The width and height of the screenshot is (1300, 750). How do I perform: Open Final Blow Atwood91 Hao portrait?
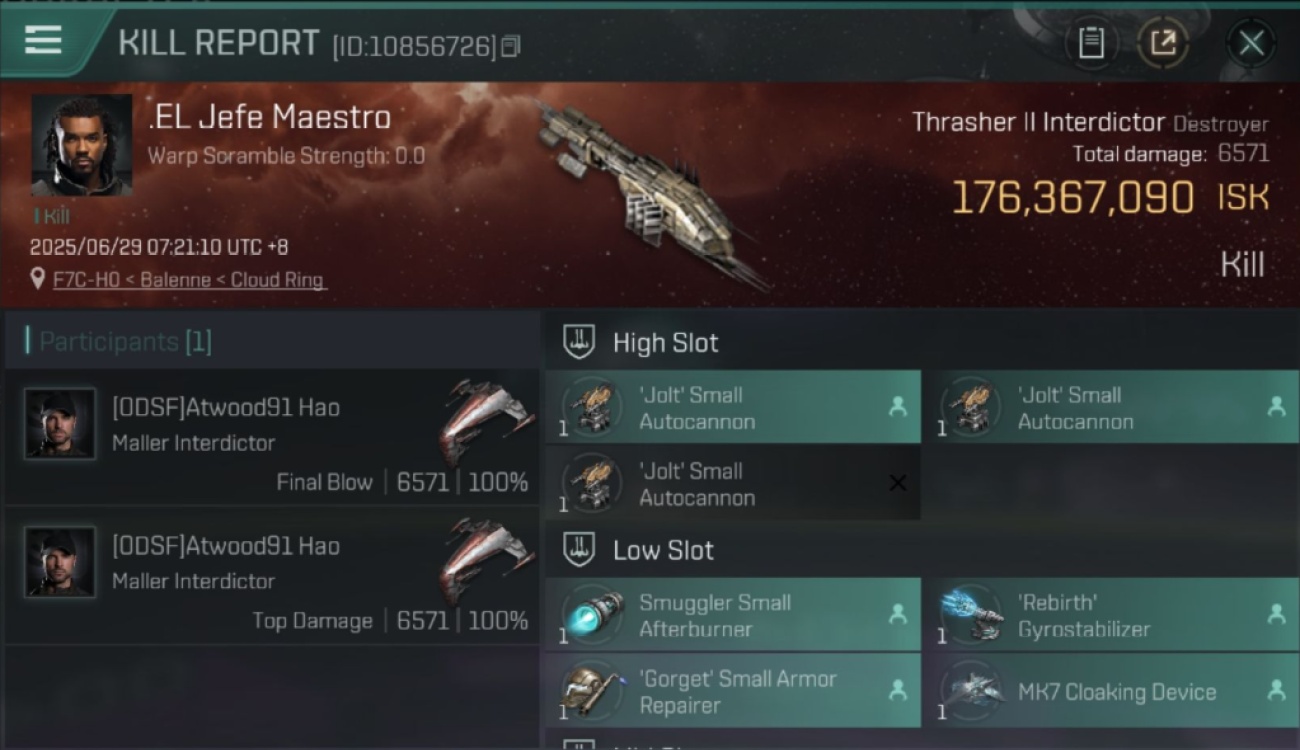(60, 424)
